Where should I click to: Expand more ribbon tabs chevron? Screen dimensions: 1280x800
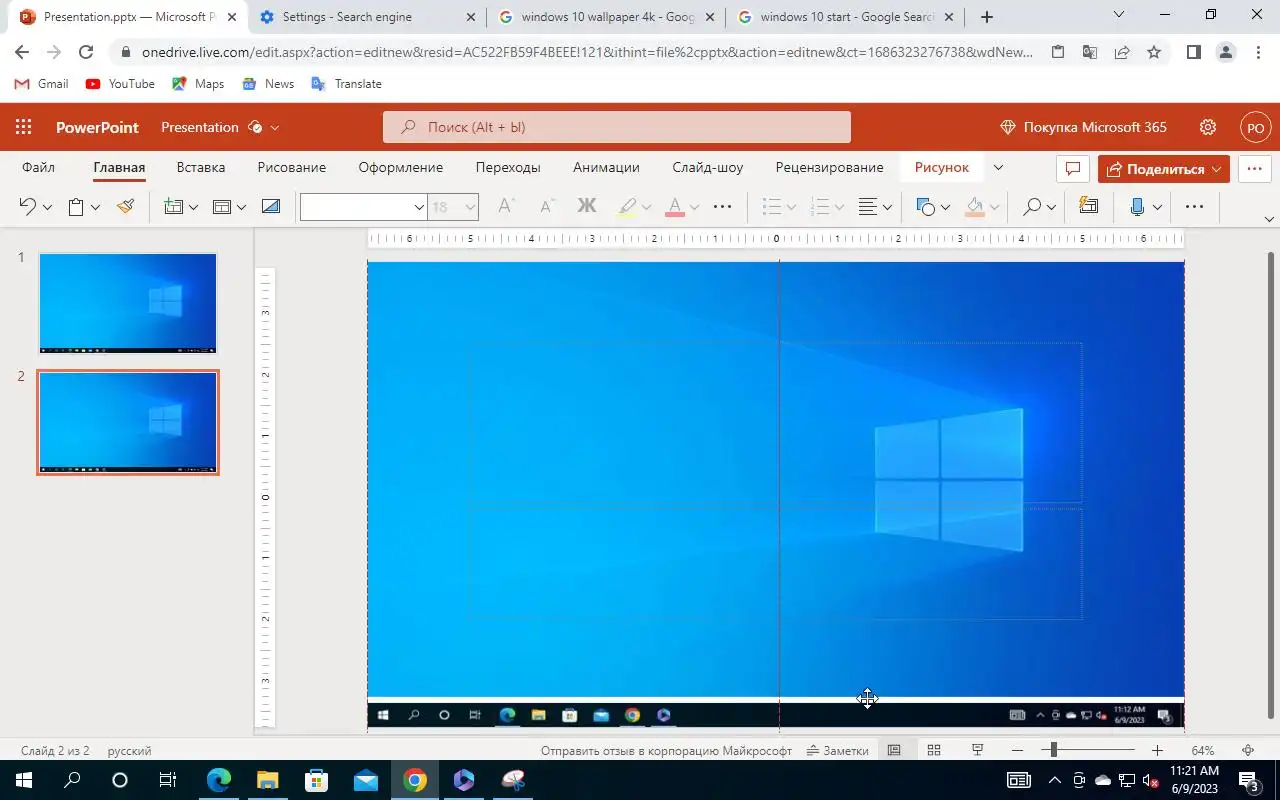point(997,168)
